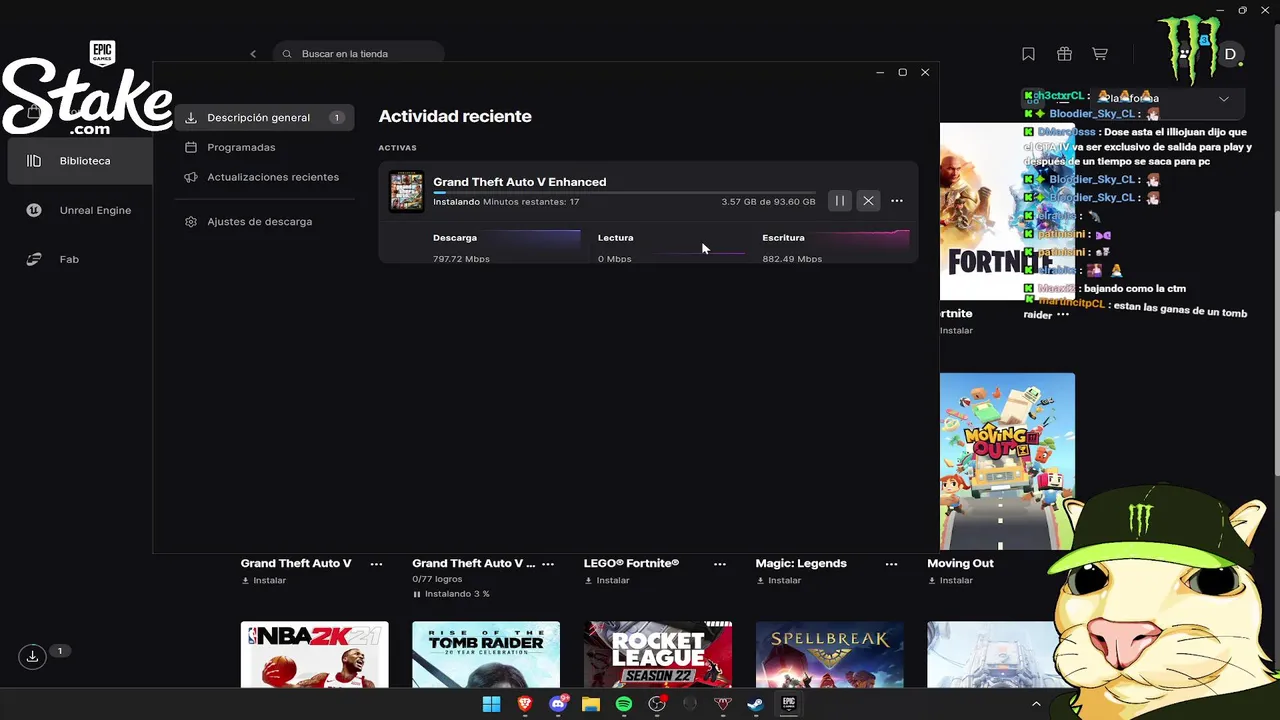
Task: Open the Rocket League Season 22 thumbnail
Action: point(658,655)
